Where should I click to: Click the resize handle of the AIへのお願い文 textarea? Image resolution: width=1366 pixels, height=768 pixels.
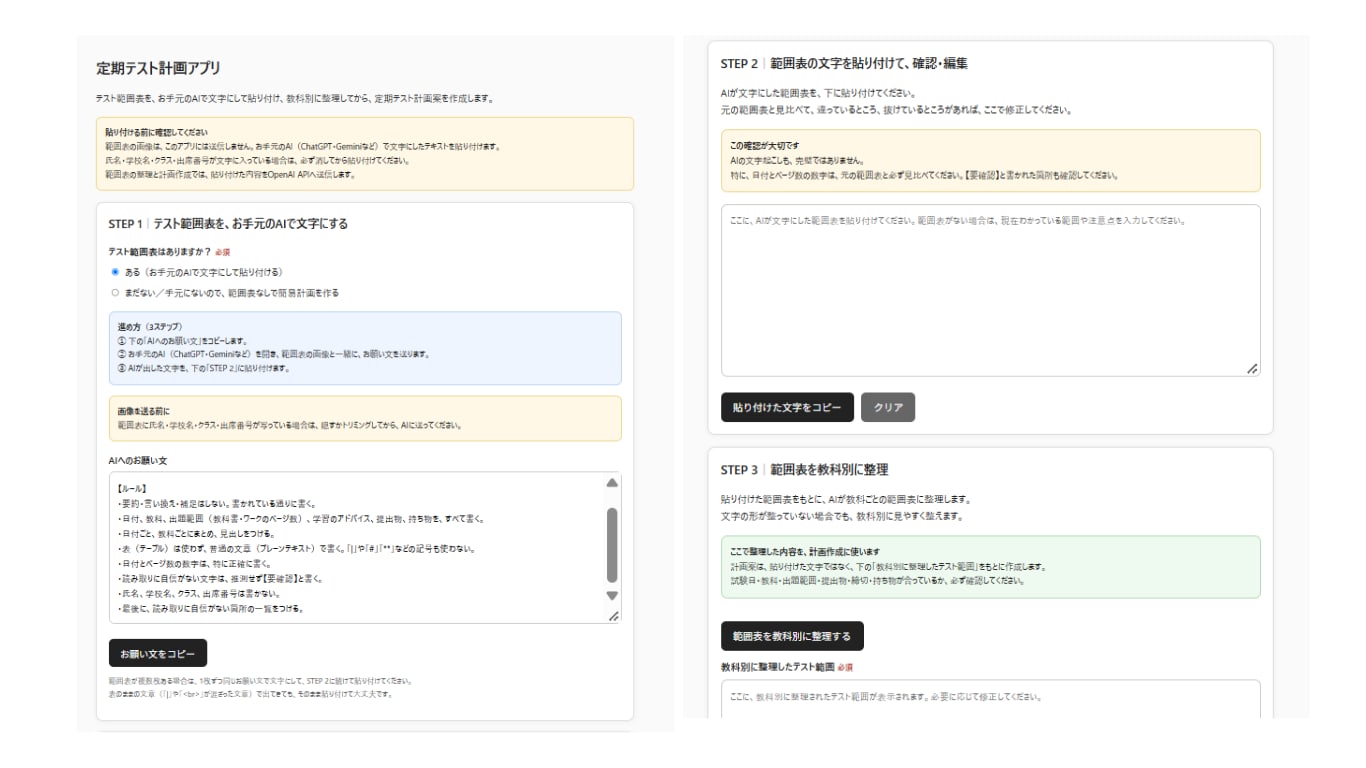(x=614, y=616)
